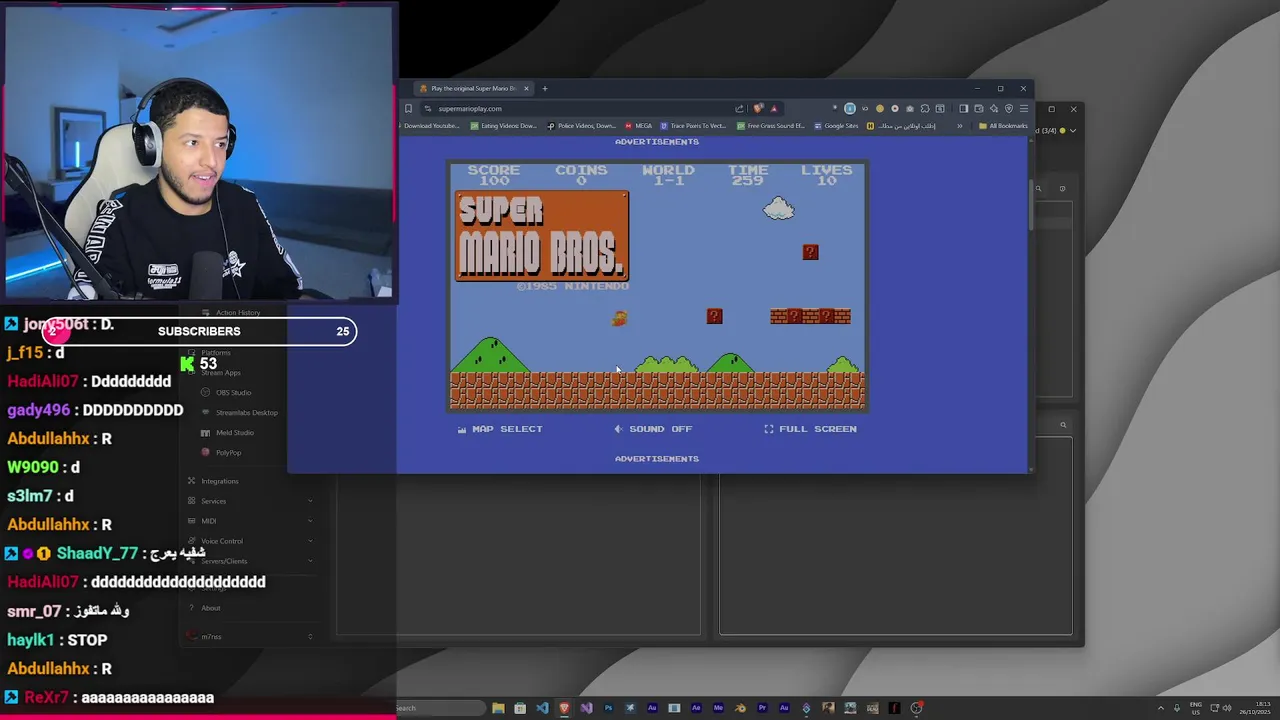Toggle the SOUND OFF control under the game
Screen dimensions: 1280x720
click(653, 429)
